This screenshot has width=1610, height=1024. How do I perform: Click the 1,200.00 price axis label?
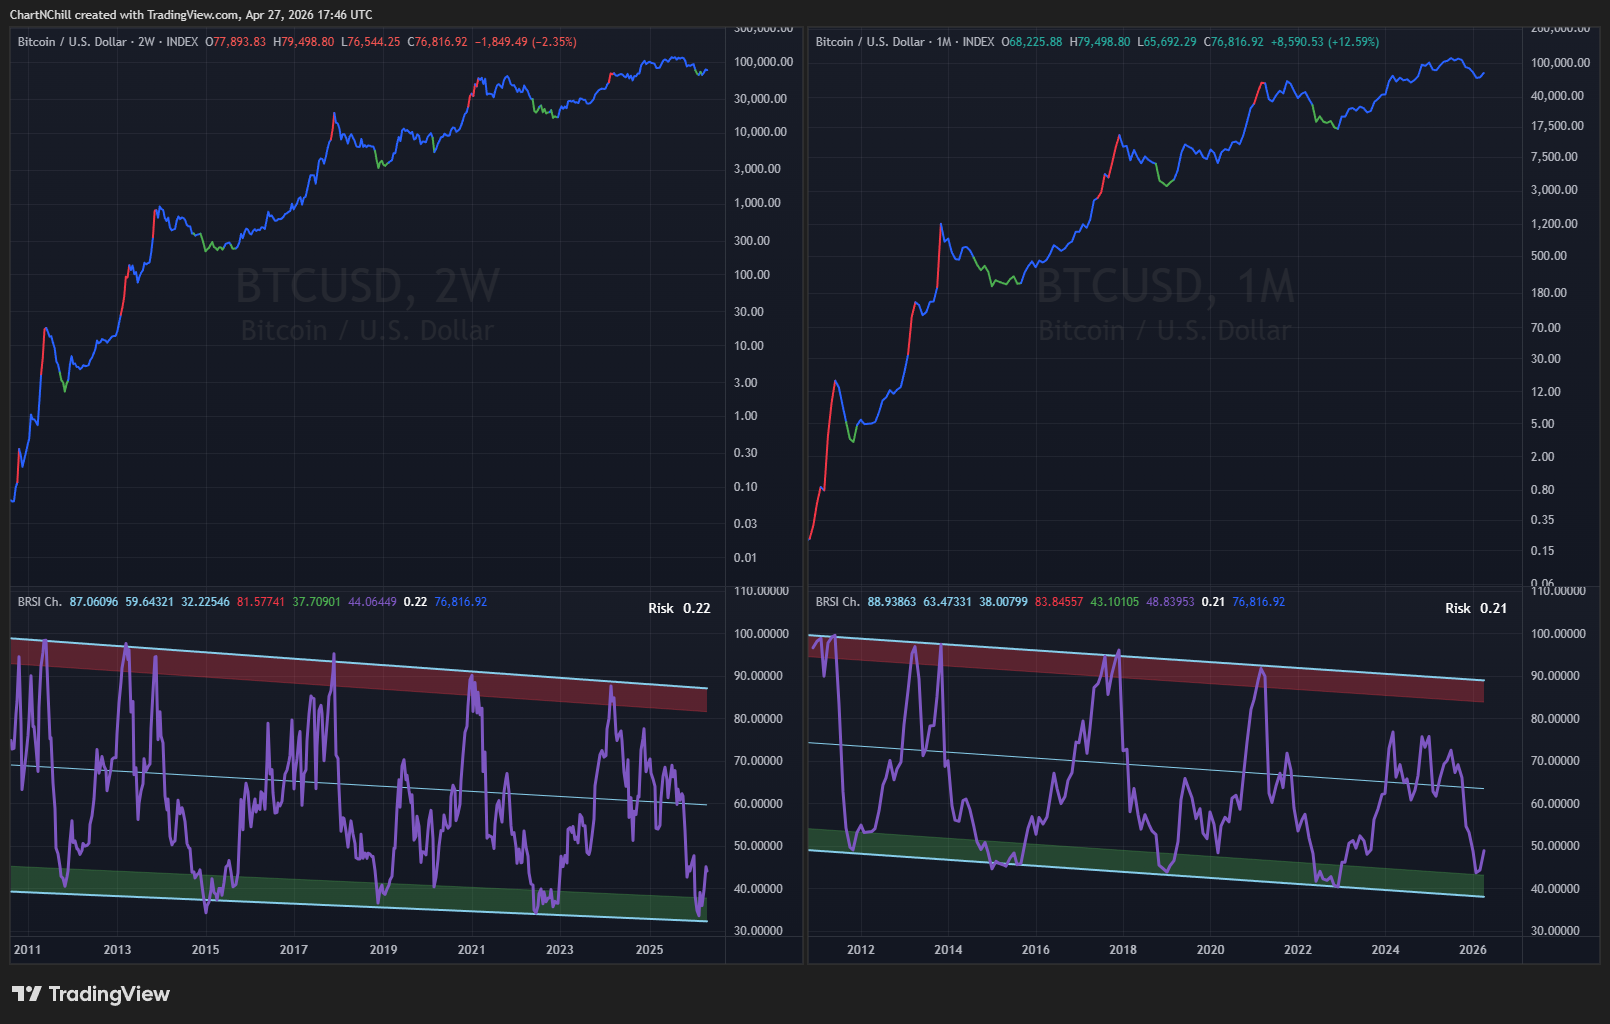[x=1555, y=224]
